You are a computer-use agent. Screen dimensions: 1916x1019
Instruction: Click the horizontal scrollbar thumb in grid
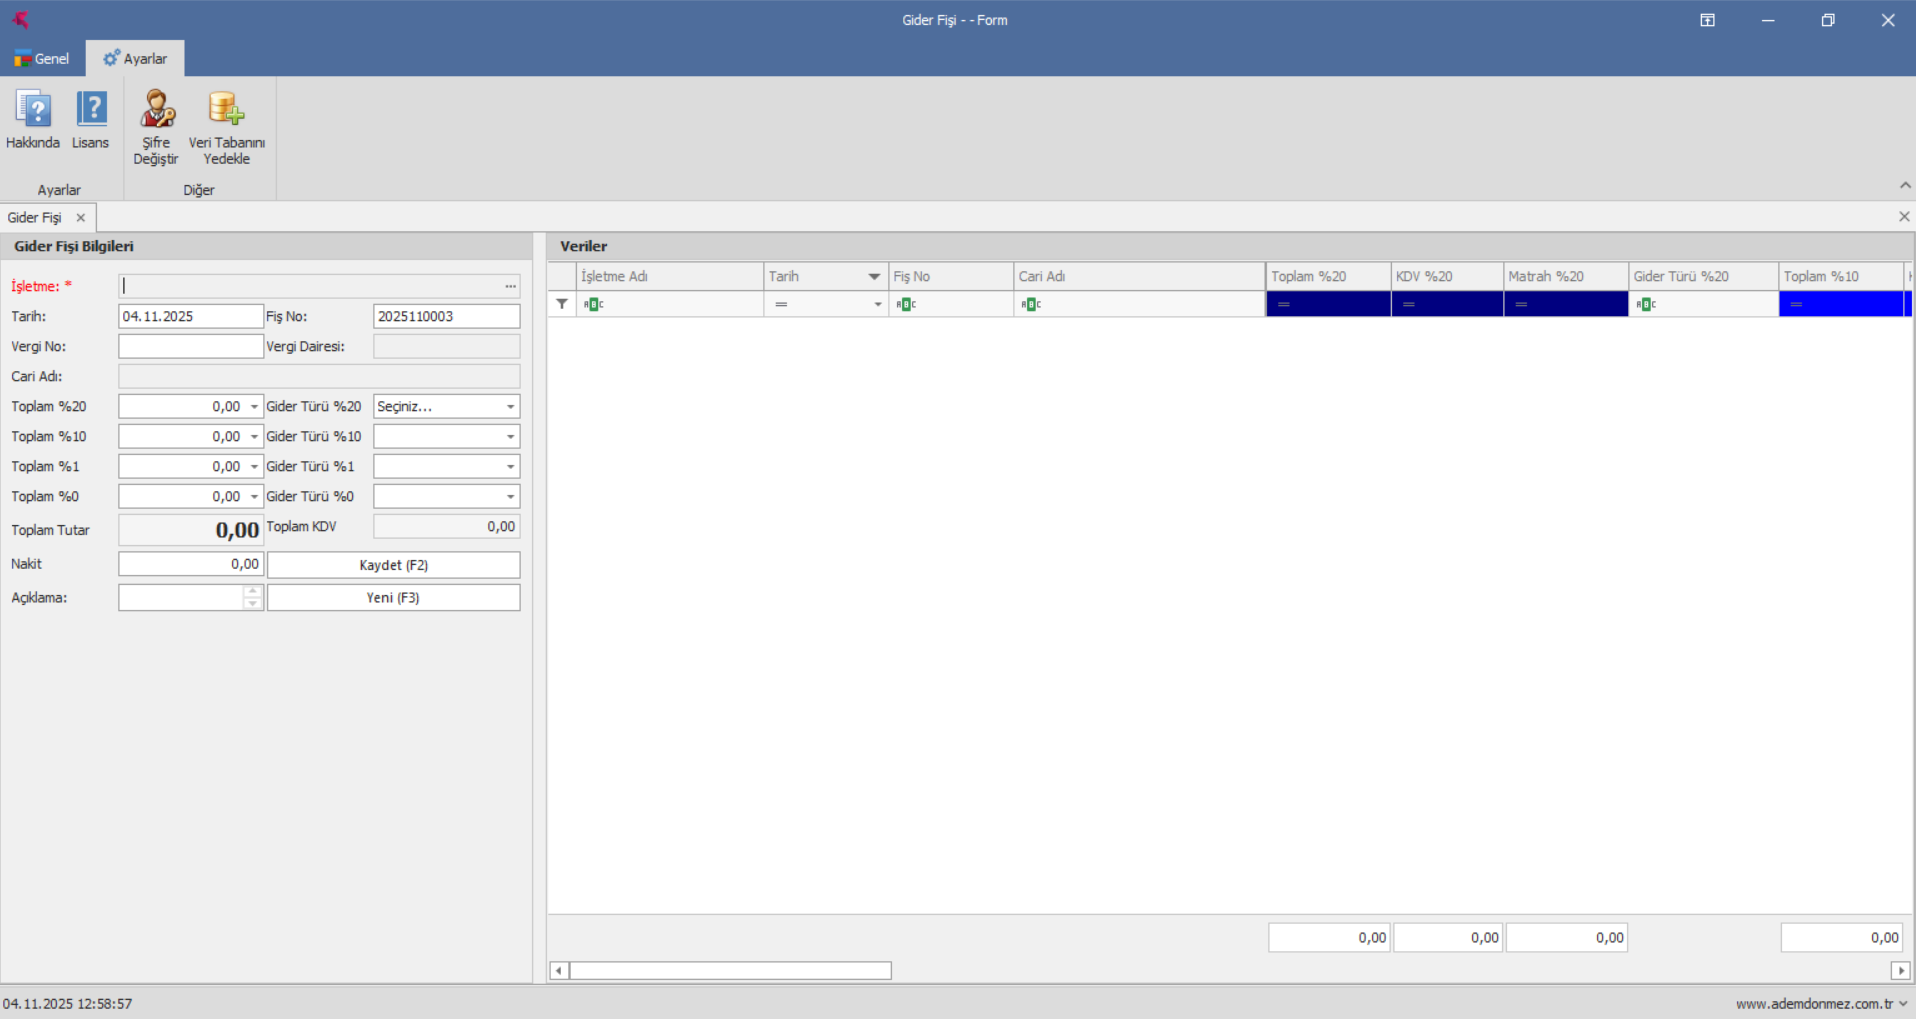pyautogui.click(x=730, y=970)
